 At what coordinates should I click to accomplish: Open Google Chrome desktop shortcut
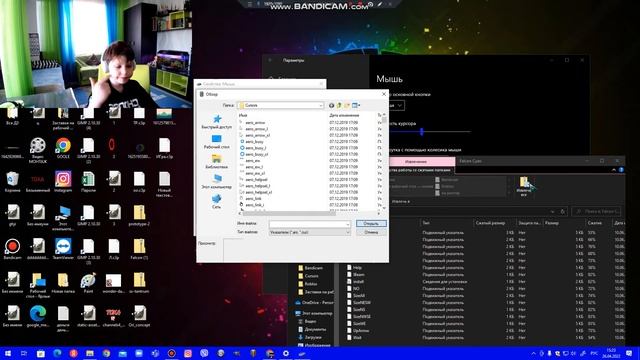(x=63, y=148)
